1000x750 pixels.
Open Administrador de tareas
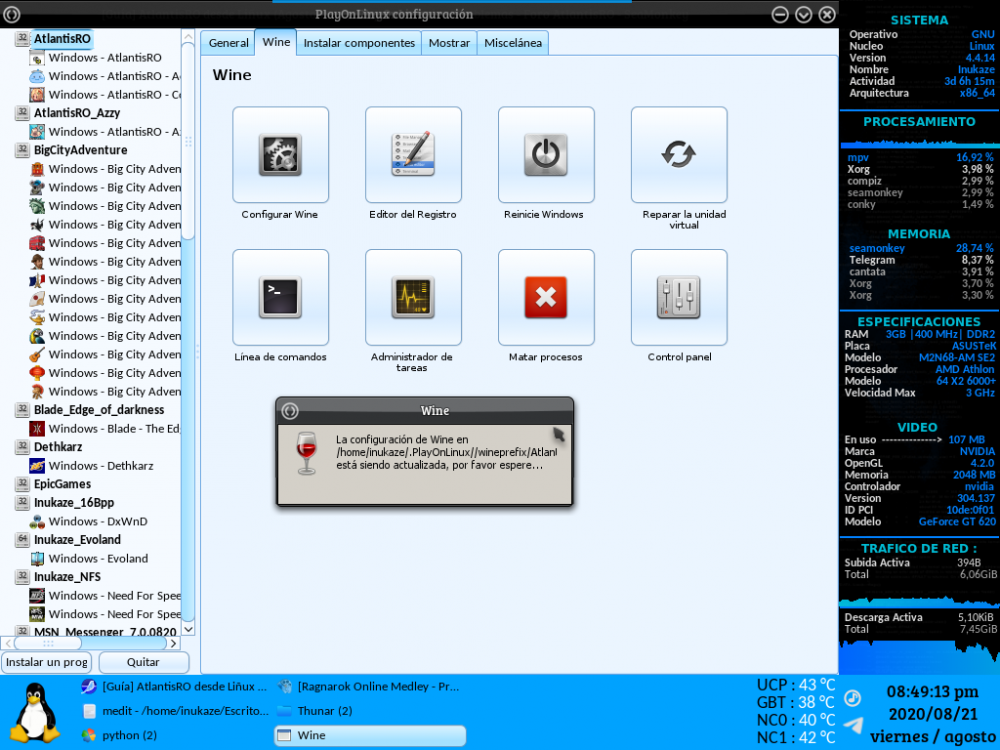click(x=413, y=297)
